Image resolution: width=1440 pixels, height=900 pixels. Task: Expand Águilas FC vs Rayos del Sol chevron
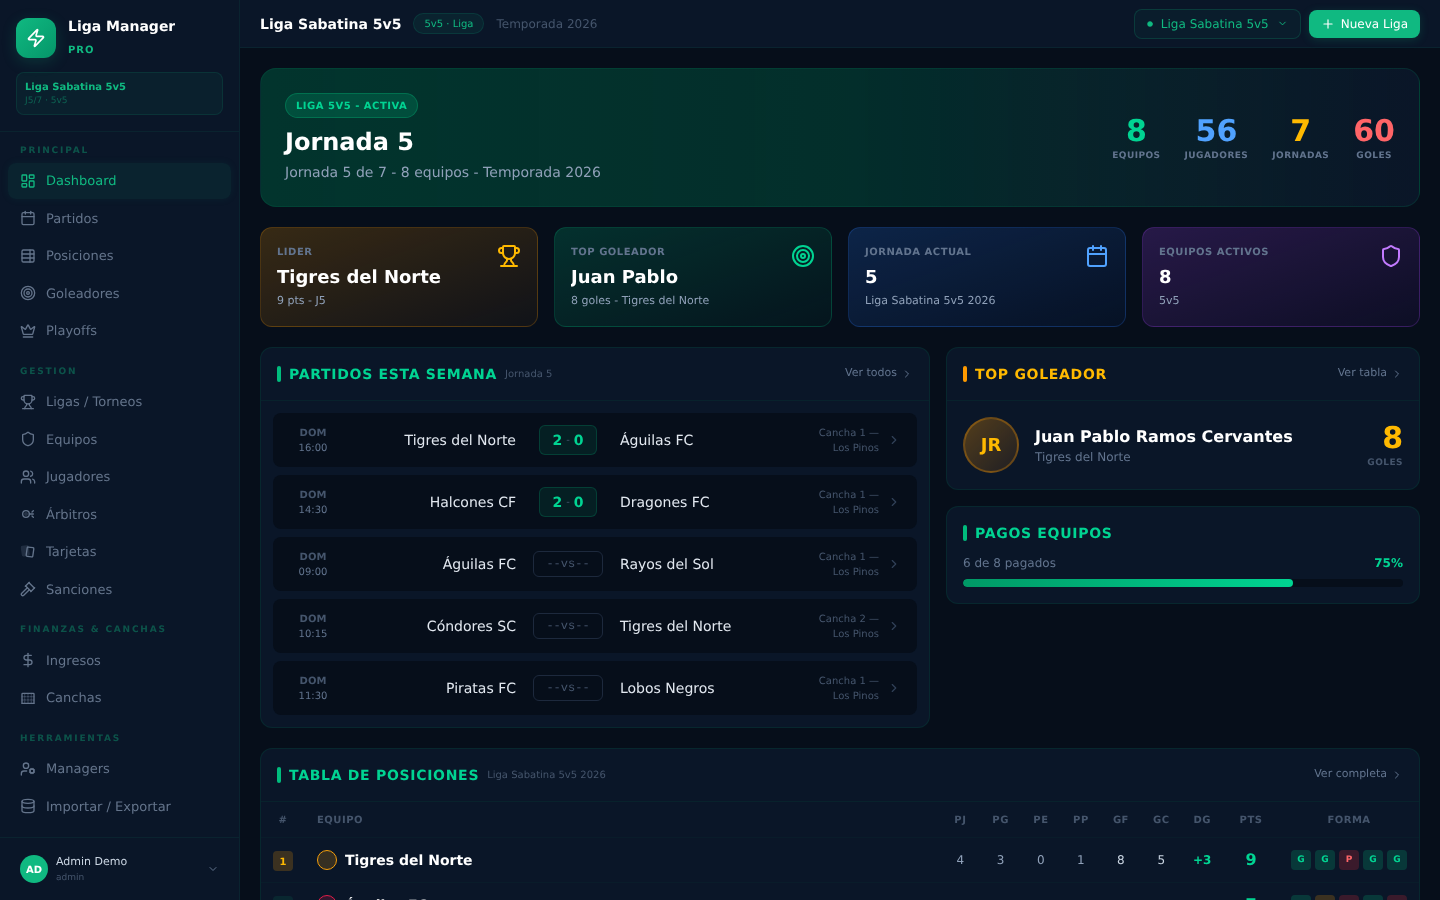pos(894,564)
